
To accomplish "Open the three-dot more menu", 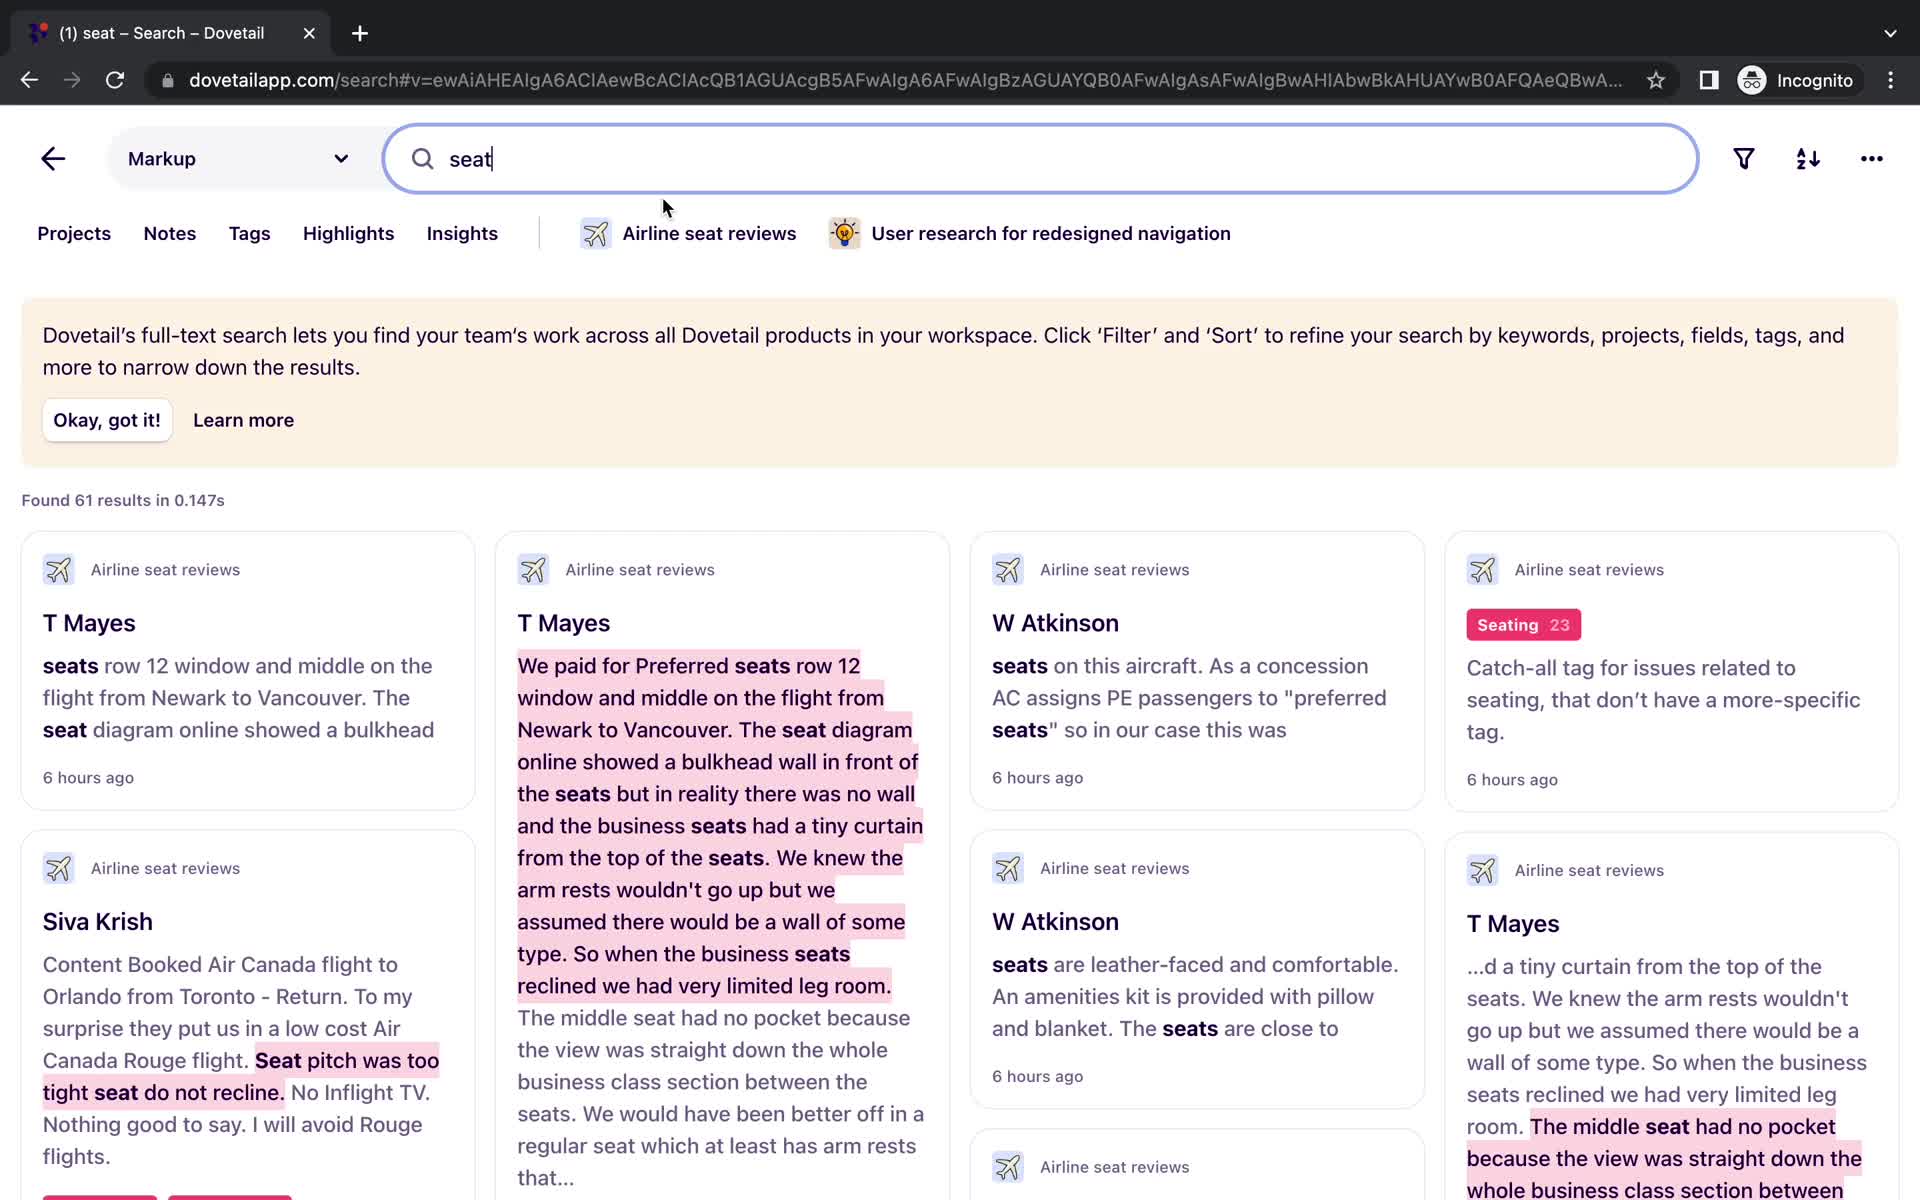I will (x=1871, y=159).
